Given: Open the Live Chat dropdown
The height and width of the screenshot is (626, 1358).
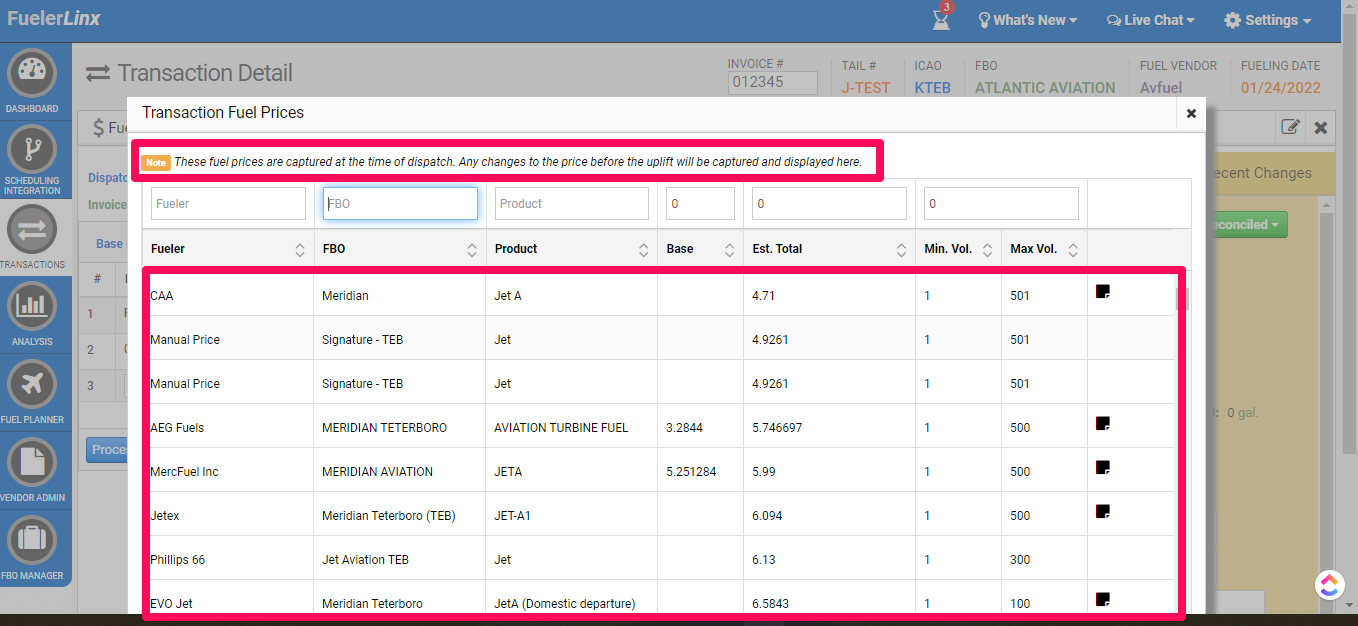Looking at the screenshot, I should pos(1151,20).
